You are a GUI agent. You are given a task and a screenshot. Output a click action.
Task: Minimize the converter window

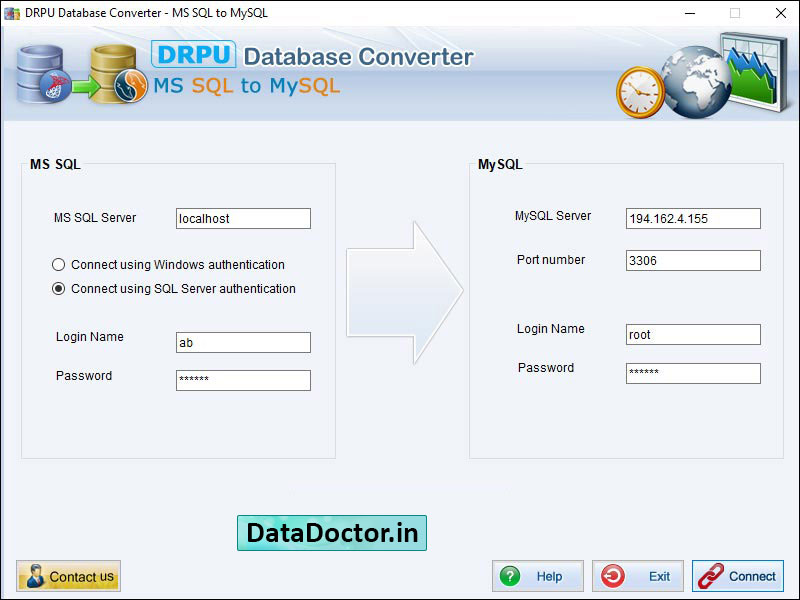(688, 13)
